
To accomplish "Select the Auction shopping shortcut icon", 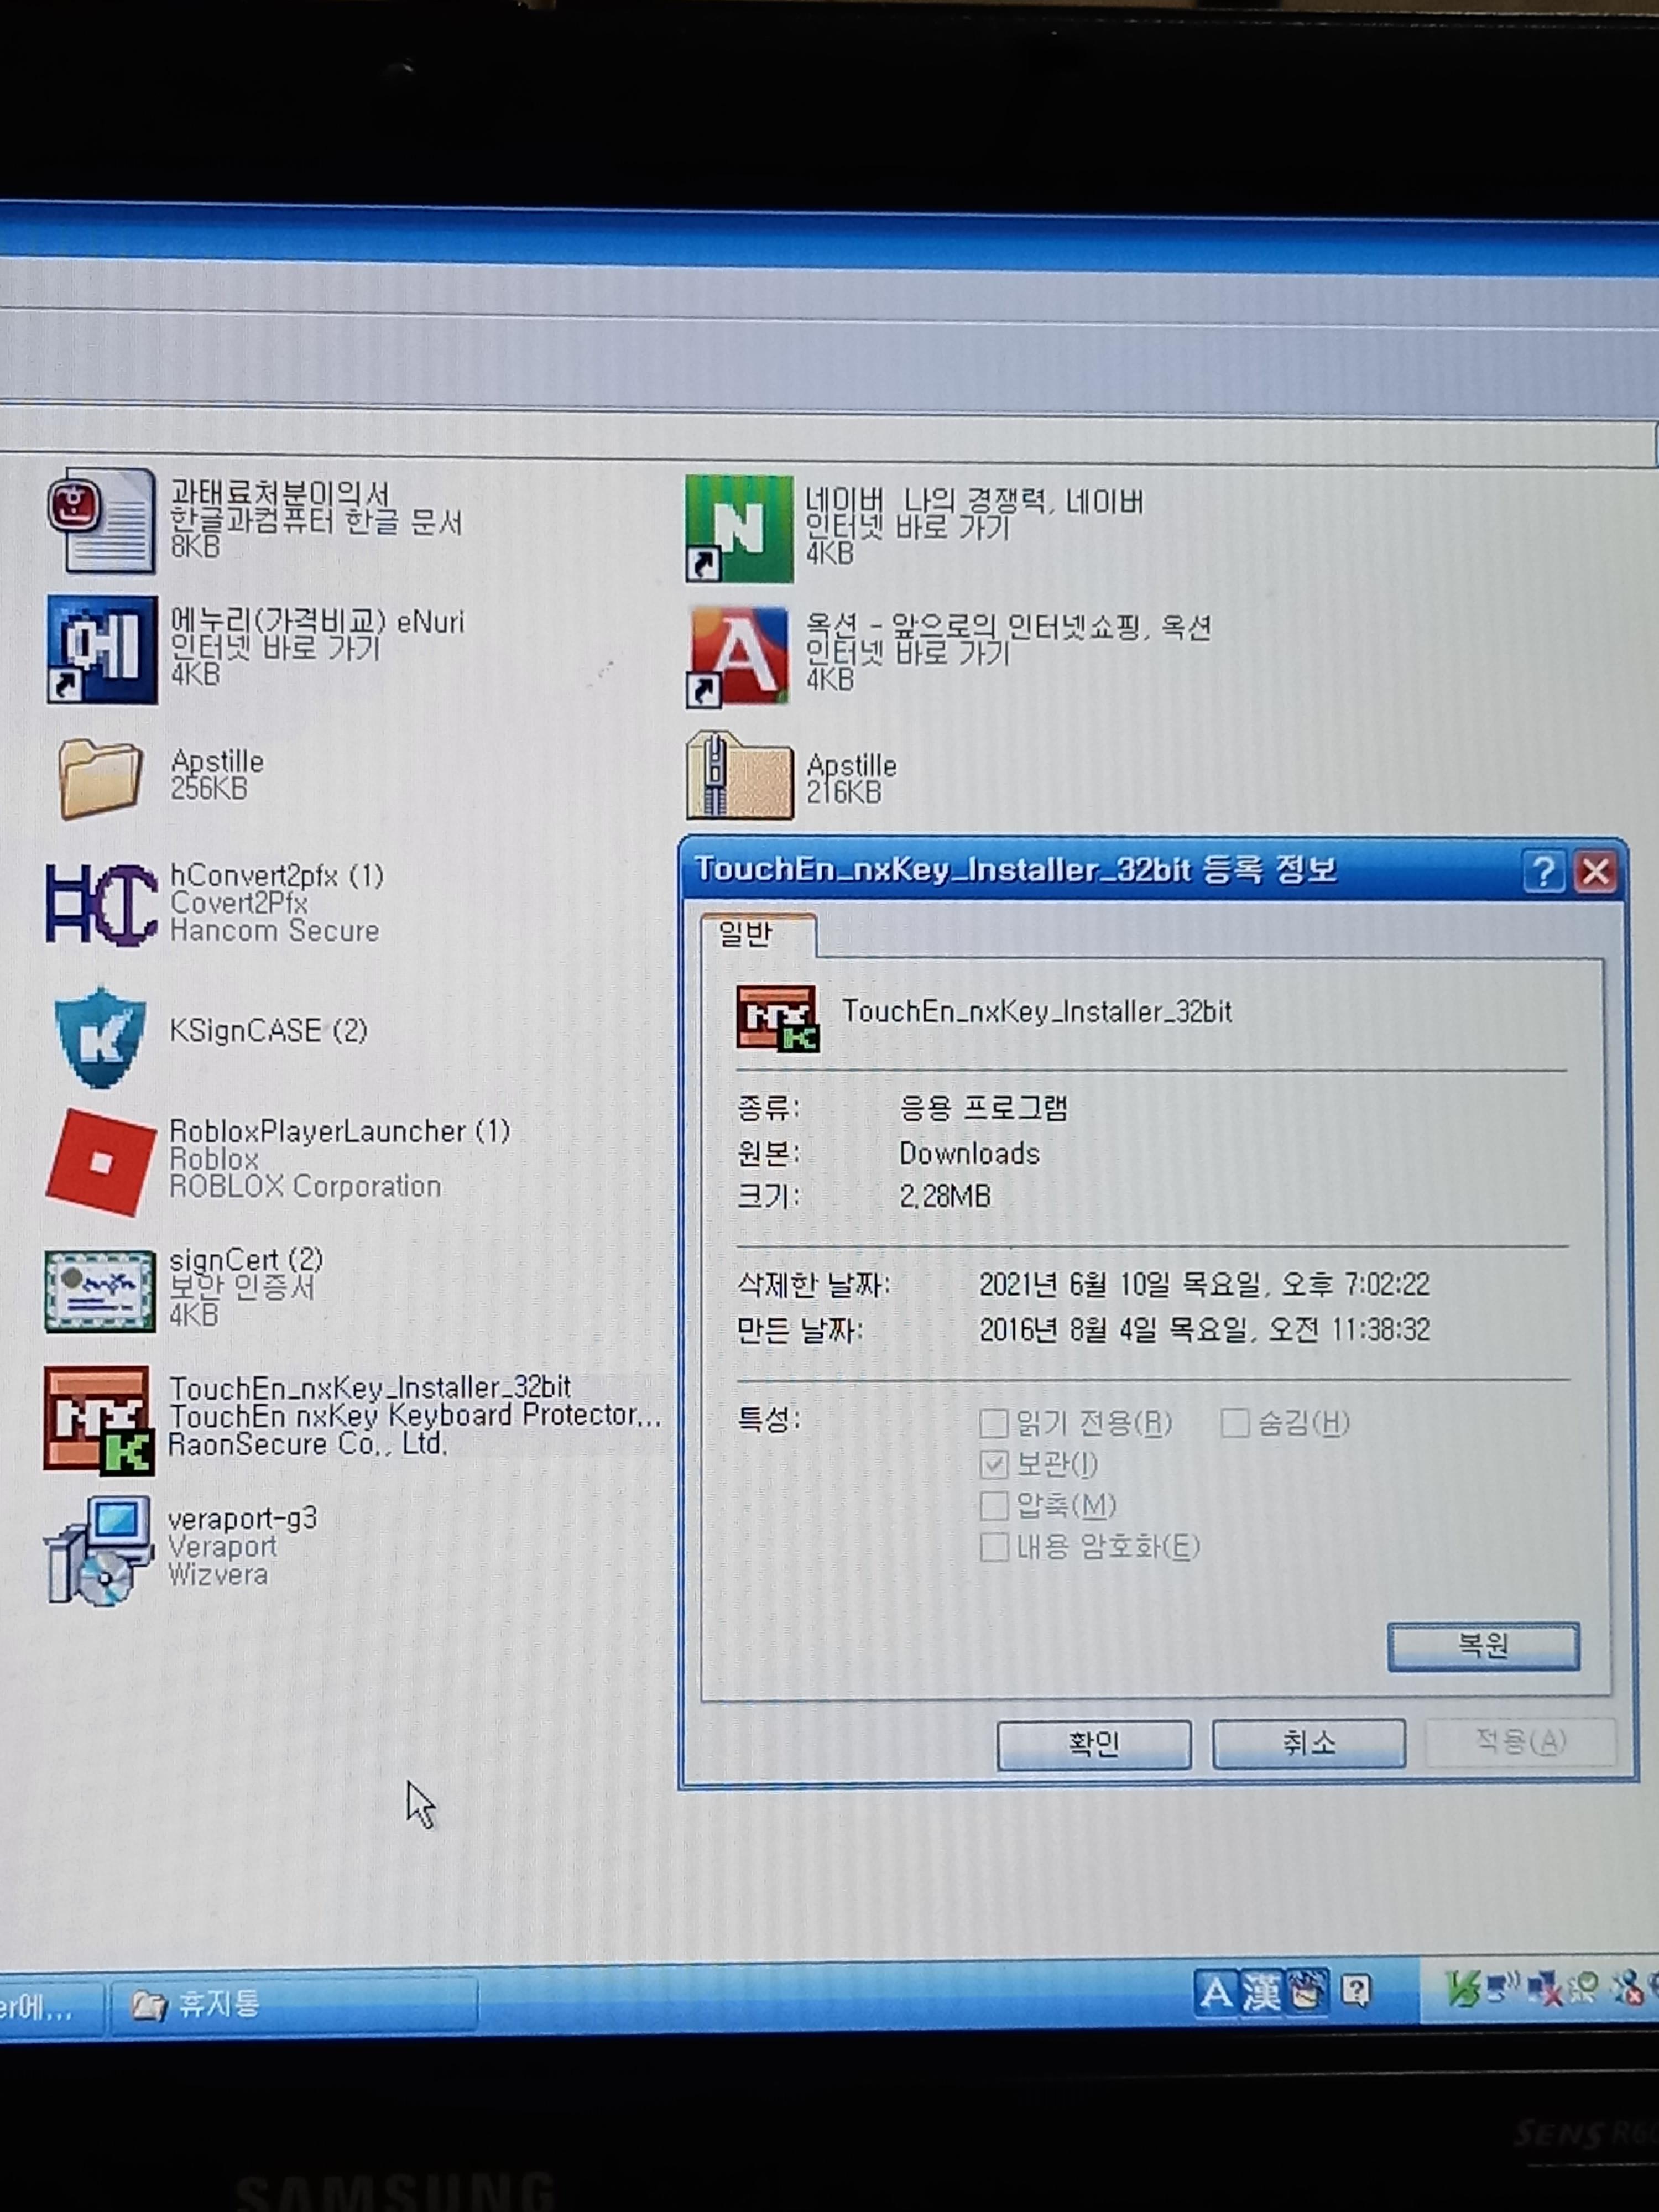I will [739, 656].
